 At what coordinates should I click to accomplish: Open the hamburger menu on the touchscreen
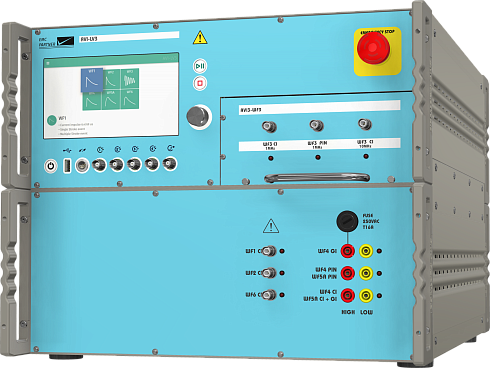click(48, 63)
